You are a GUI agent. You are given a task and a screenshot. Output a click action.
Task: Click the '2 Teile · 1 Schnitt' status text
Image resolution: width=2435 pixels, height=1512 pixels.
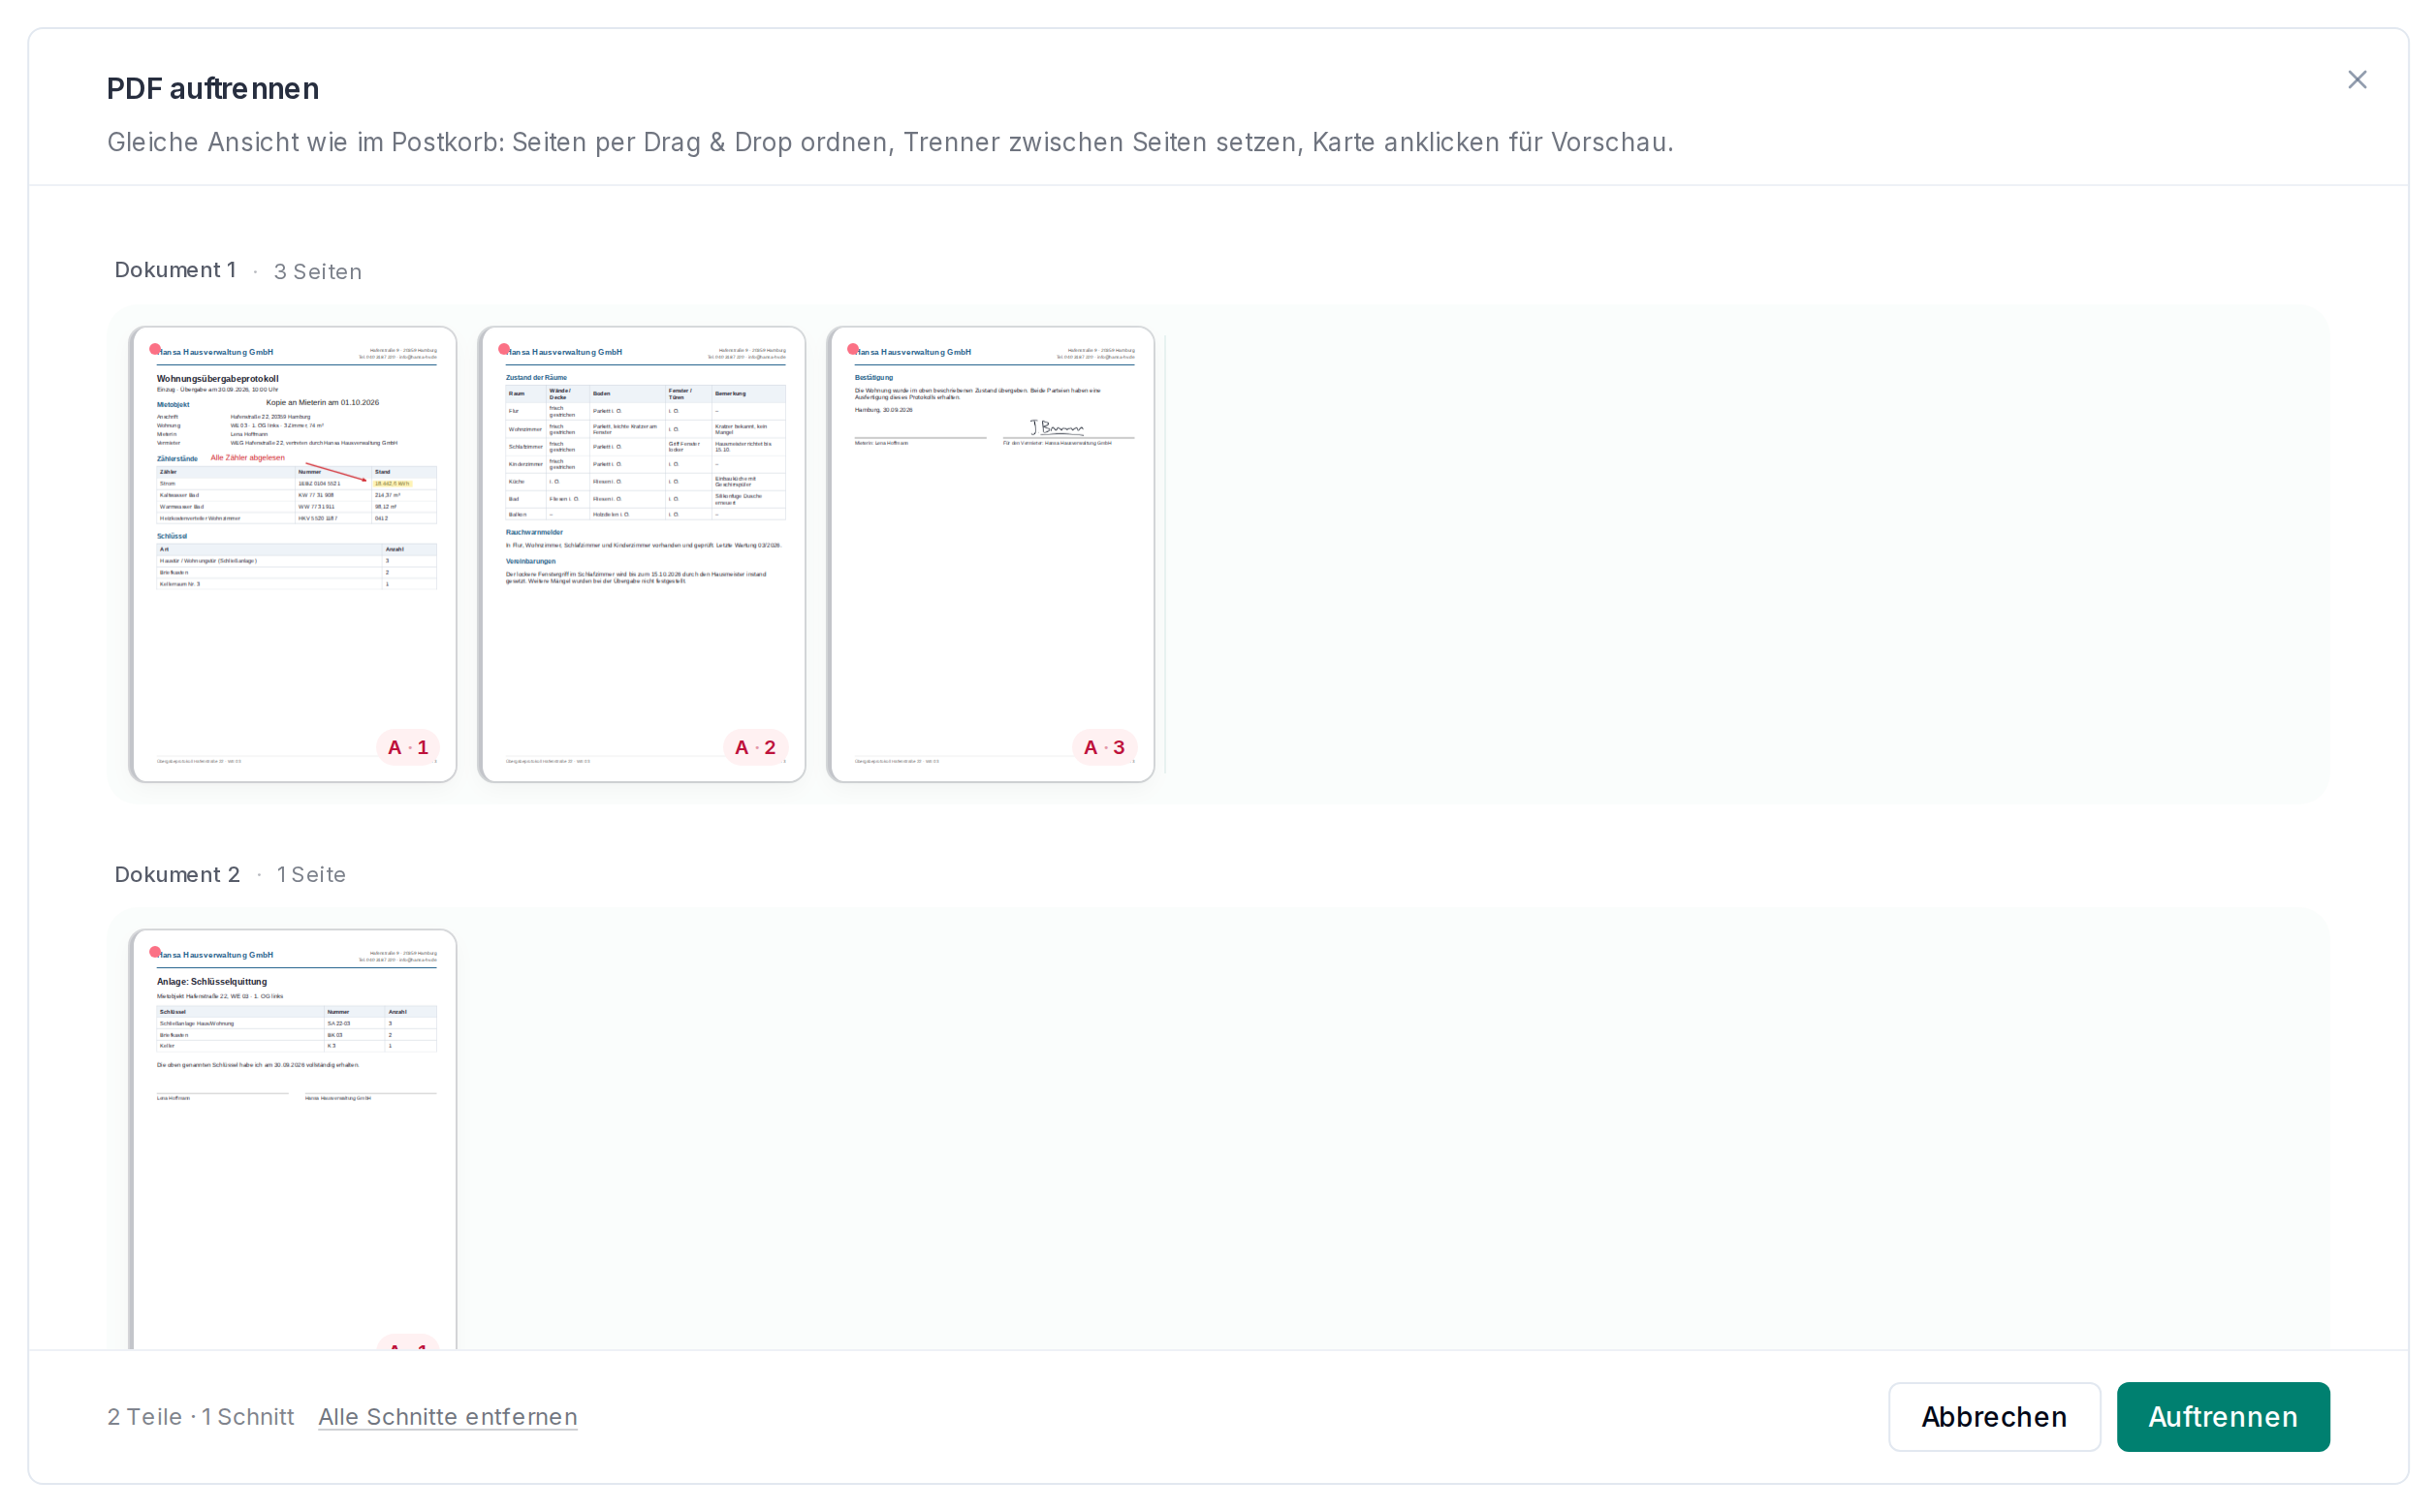coord(201,1417)
